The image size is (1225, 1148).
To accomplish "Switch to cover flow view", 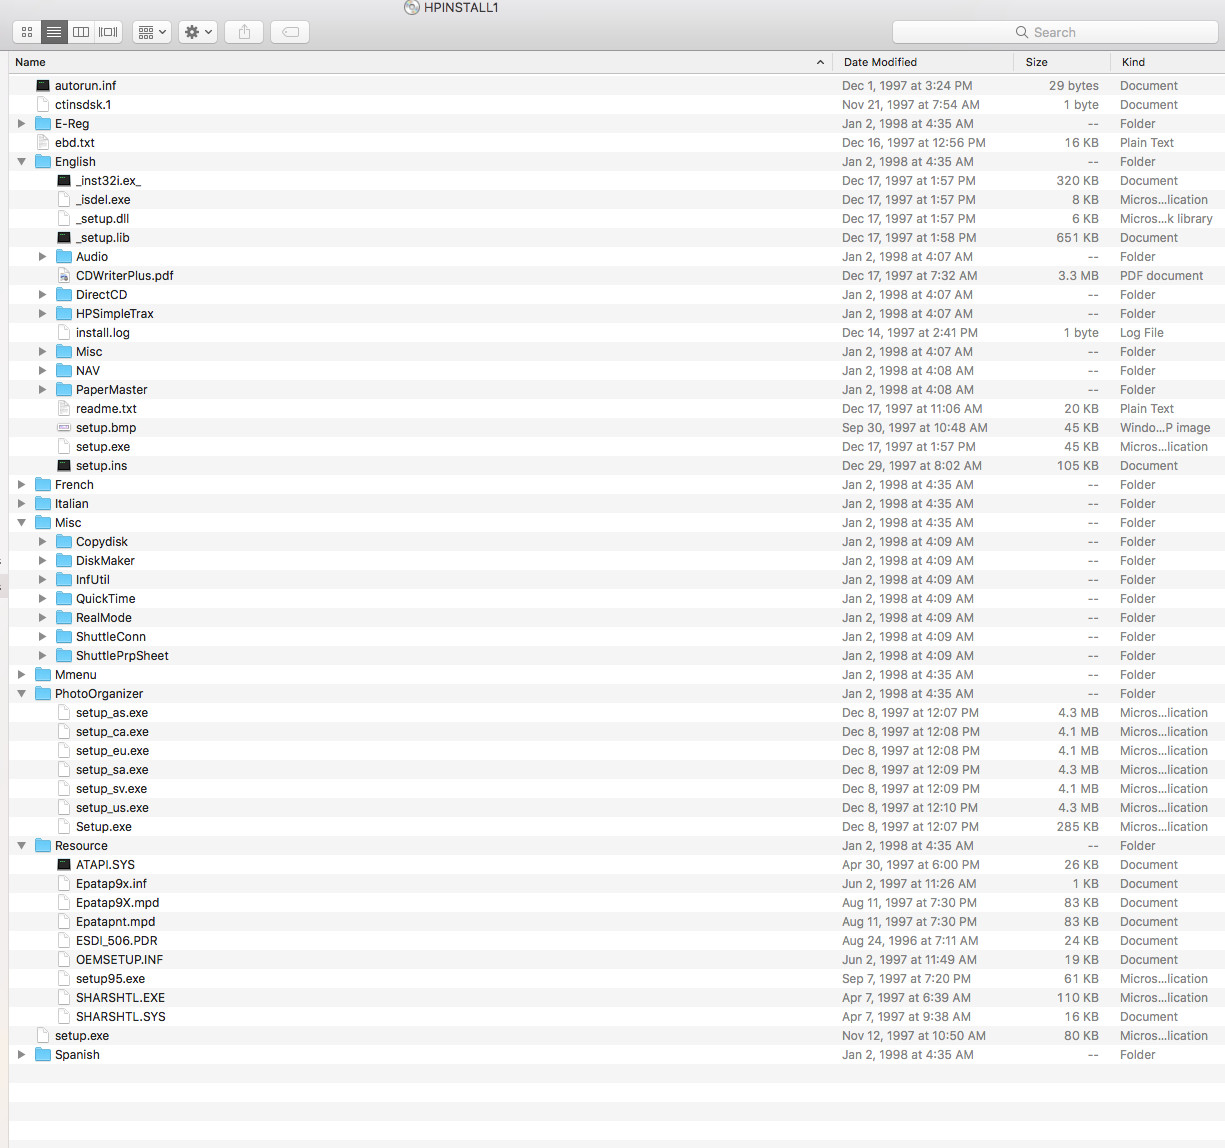I will pyautogui.click(x=108, y=32).
